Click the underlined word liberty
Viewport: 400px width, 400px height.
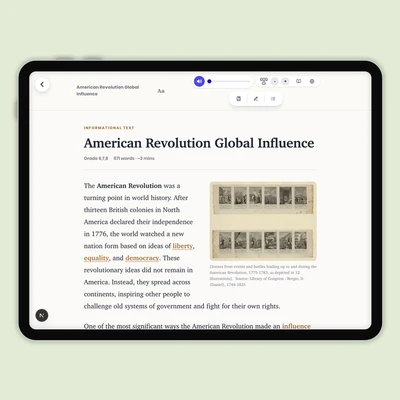point(183,246)
